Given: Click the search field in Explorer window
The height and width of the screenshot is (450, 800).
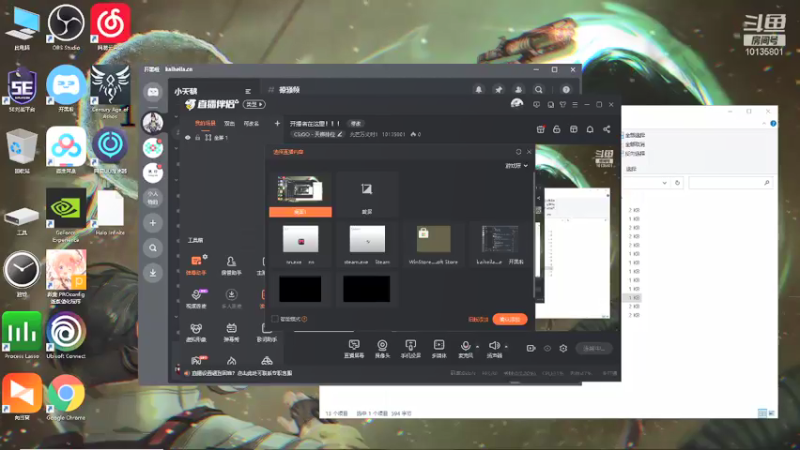Looking at the screenshot, I should tap(730, 183).
